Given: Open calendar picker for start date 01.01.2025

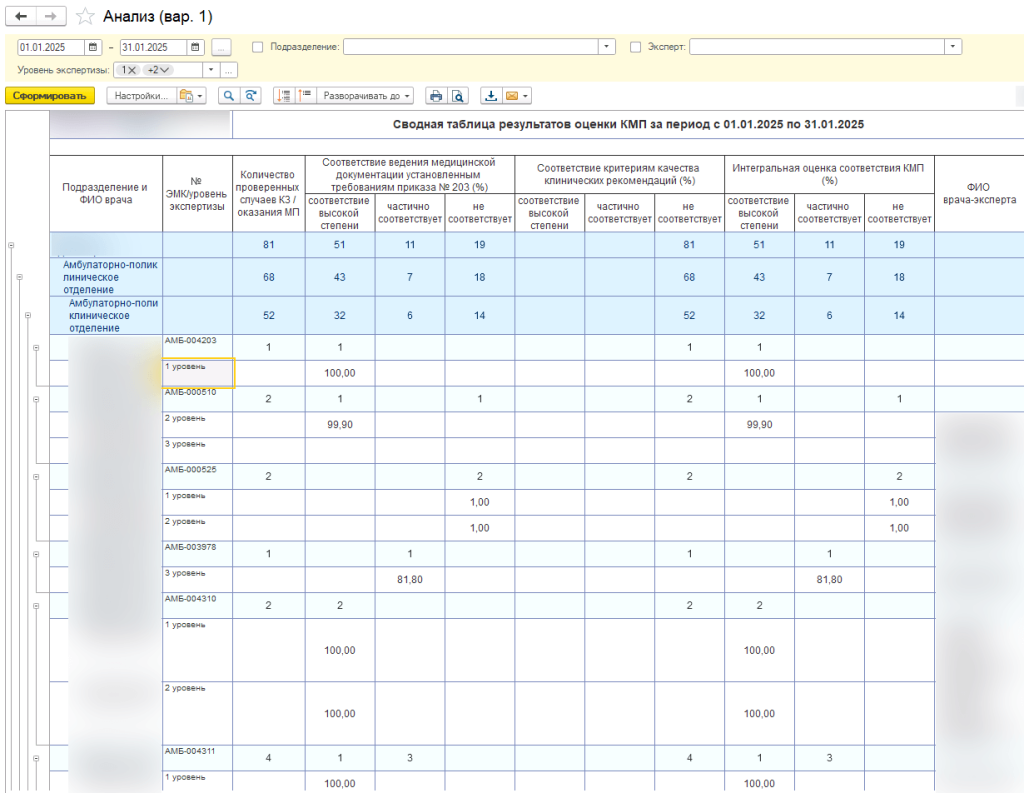Looking at the screenshot, I should pyautogui.click(x=94, y=47).
